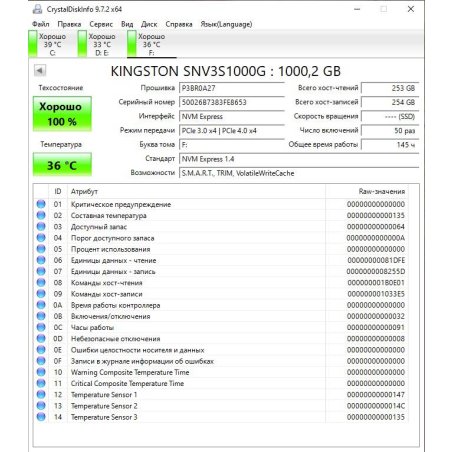Click status icon for Critical Composite Temperature Time
The image size is (452, 452).
click(41, 383)
